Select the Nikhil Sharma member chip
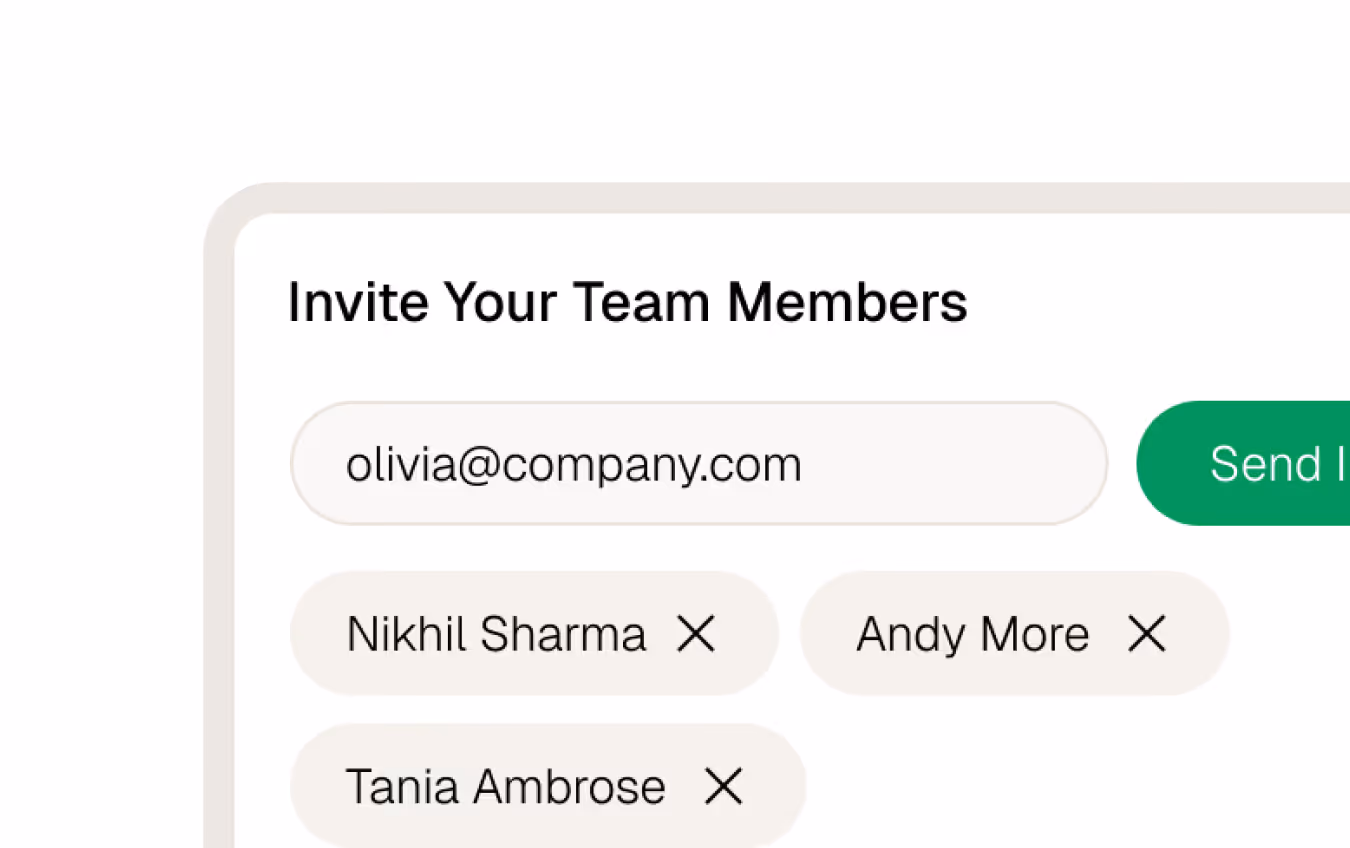Image resolution: width=1350 pixels, height=848 pixels. pos(497,634)
